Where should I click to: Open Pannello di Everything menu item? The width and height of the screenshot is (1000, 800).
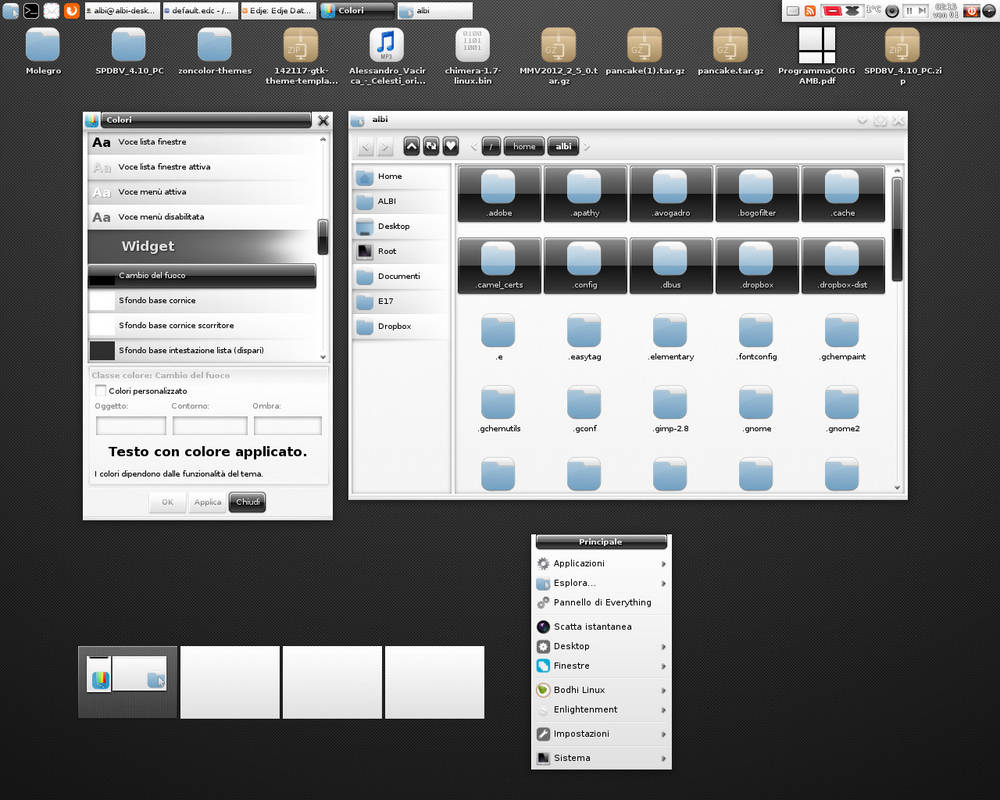pos(601,602)
